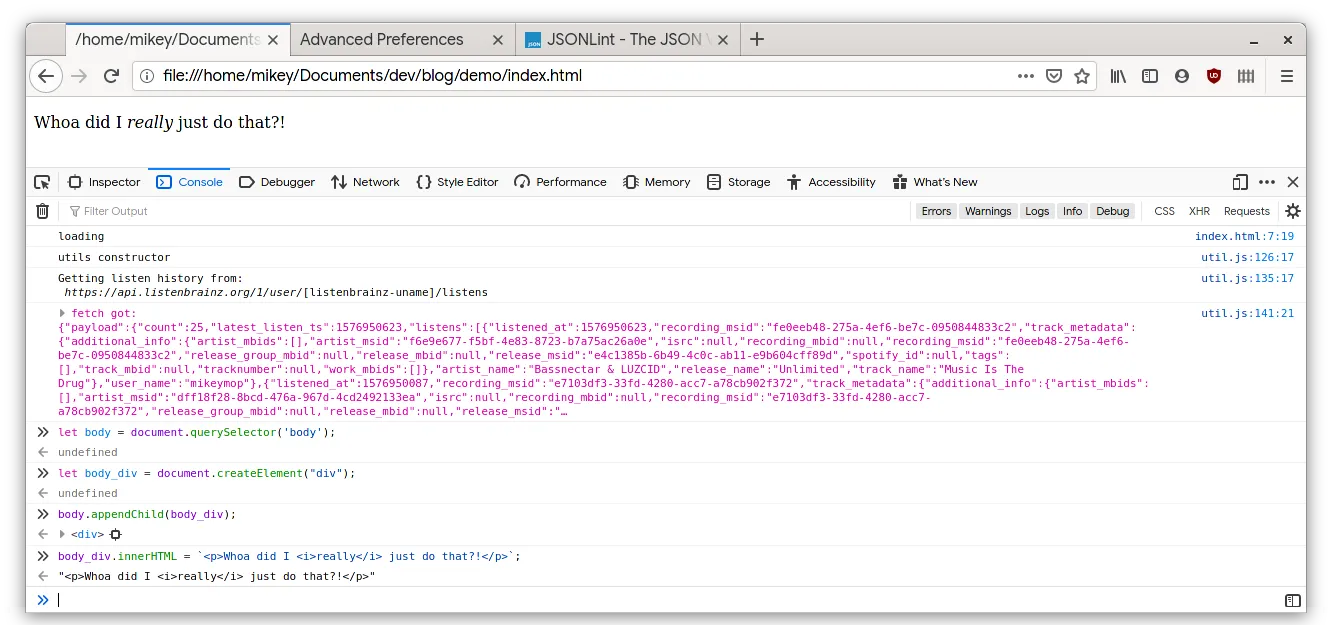Reload the current page
This screenshot has height=641, width=1332.
(111, 76)
